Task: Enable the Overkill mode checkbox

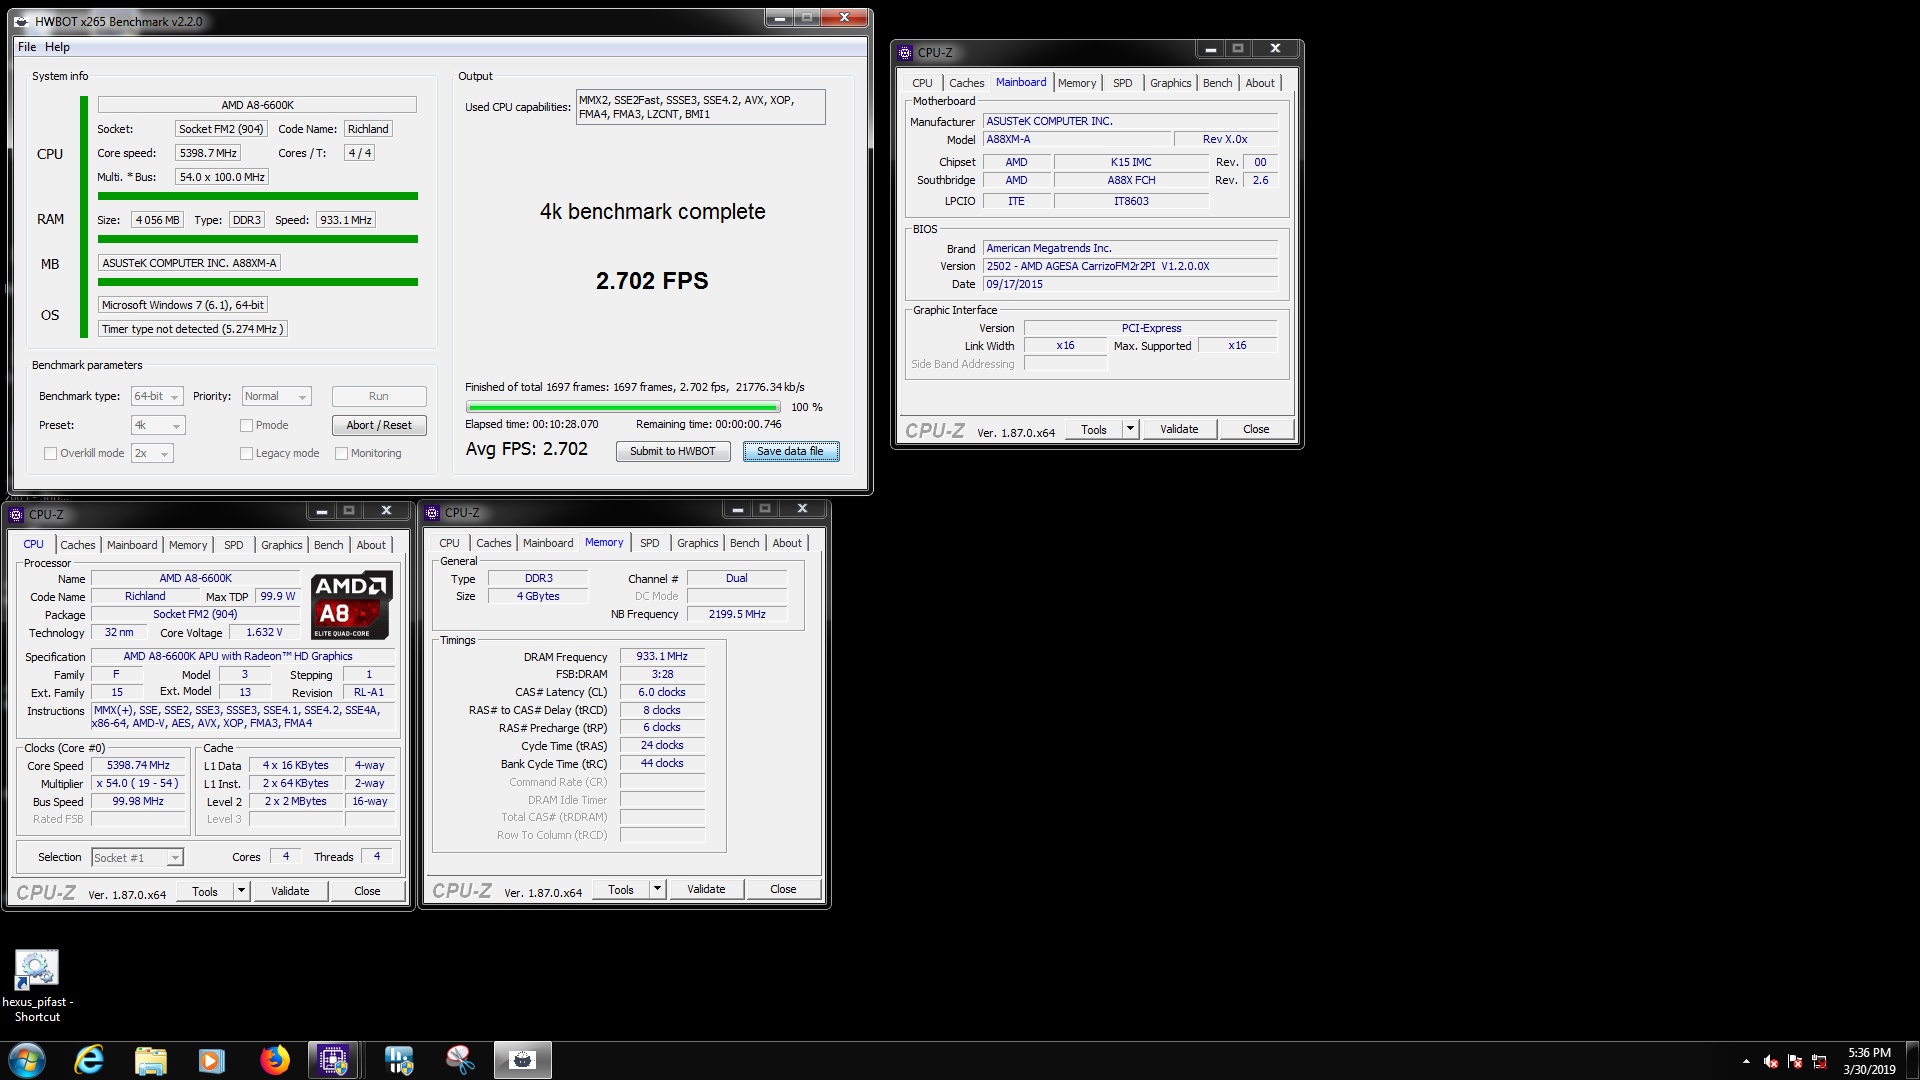Action: tap(50, 453)
